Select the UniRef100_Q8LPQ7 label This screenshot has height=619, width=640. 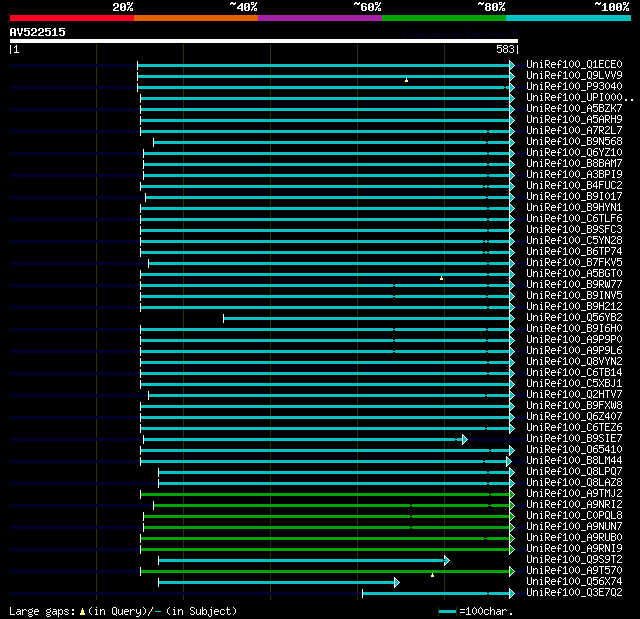pyautogui.click(x=574, y=472)
